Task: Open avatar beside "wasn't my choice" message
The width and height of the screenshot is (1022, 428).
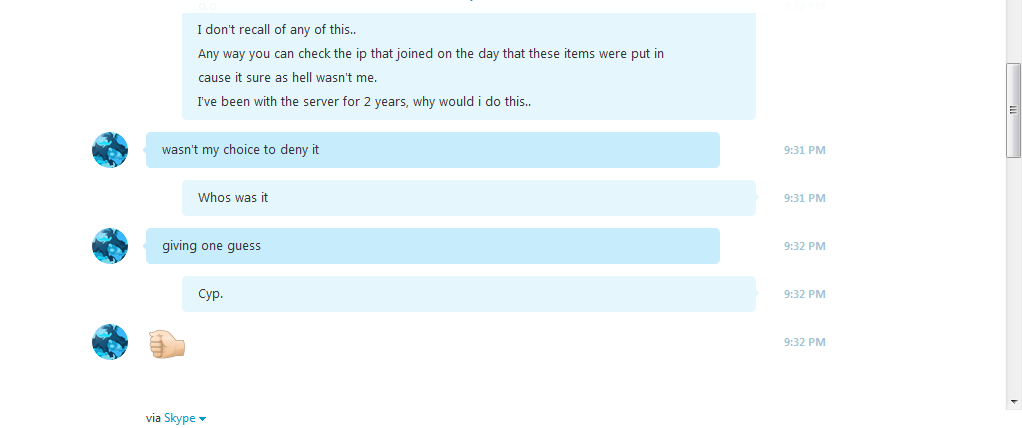Action: (110, 150)
